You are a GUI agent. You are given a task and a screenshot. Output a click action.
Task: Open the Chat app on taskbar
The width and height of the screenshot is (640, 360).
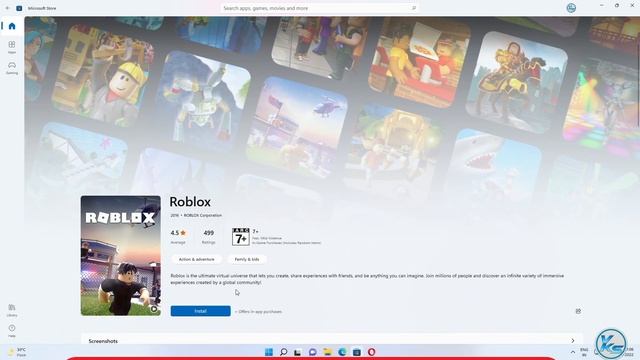click(x=313, y=352)
